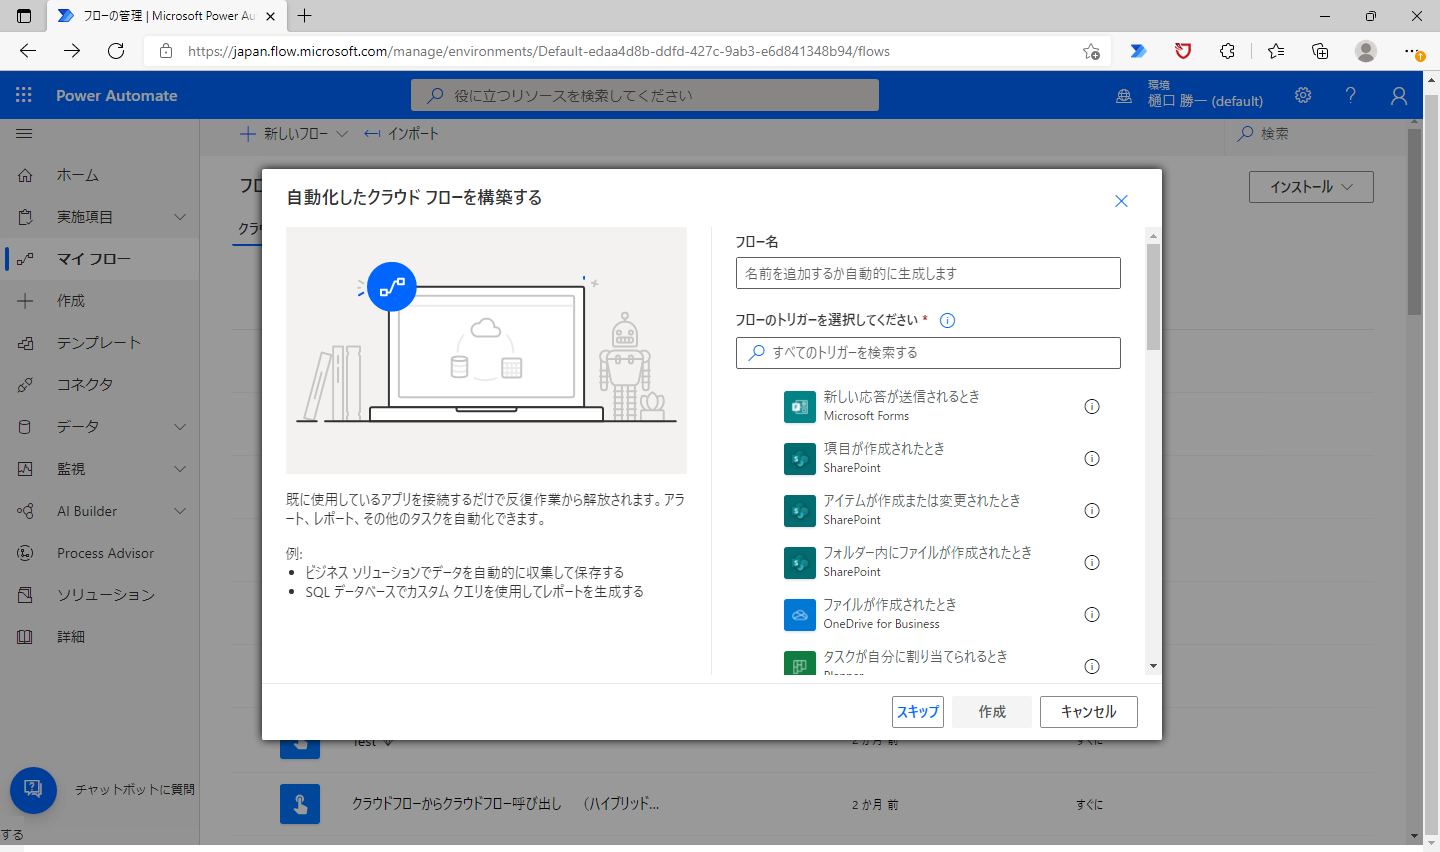This screenshot has height=852, width=1440.
Task: Select the SharePoint icon for フォルダー内にファイルが作成されたとき
Action: pos(800,563)
